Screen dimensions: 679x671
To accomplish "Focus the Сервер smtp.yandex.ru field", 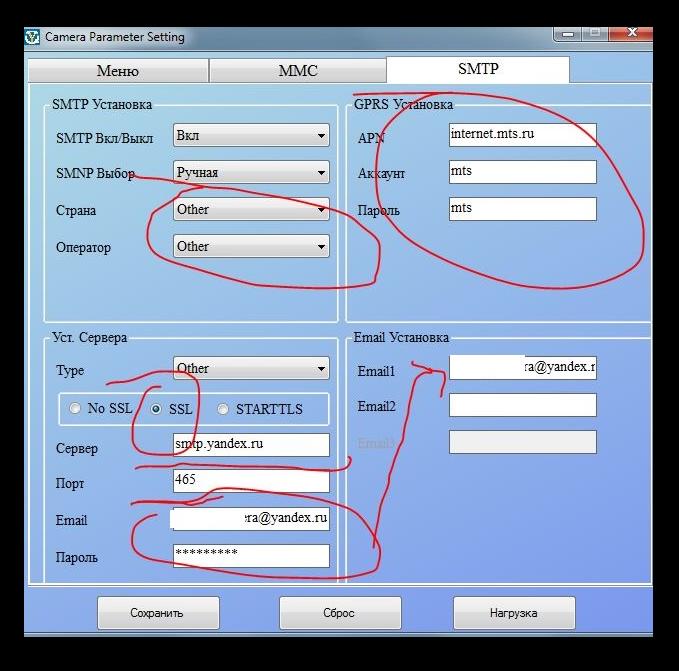I will pos(250,445).
